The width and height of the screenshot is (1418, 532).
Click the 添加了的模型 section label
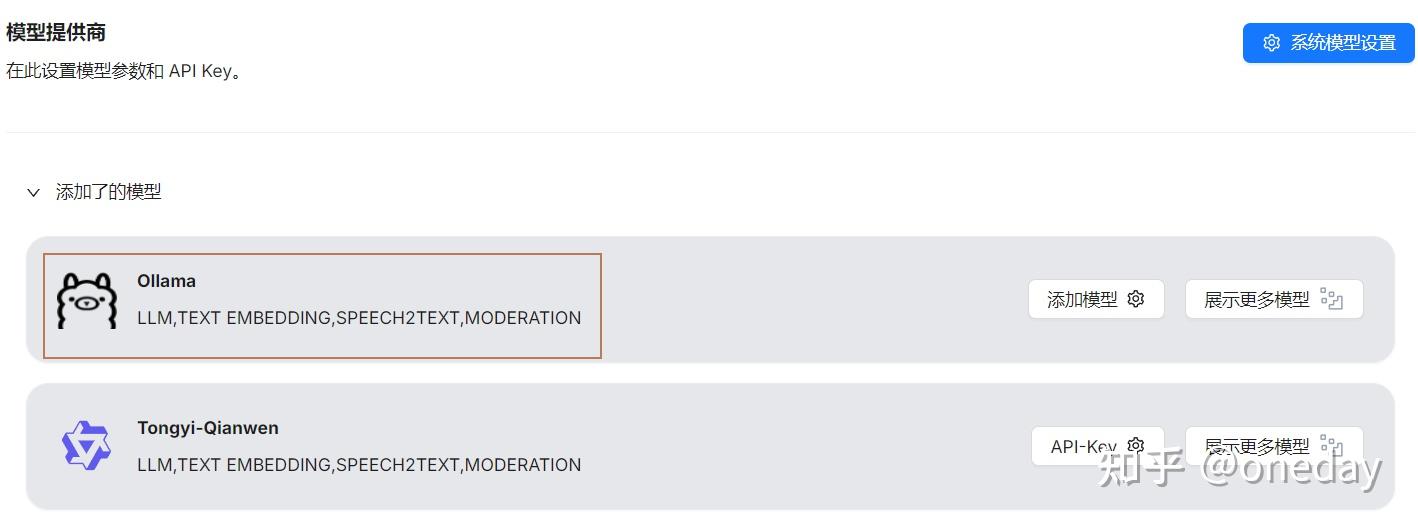pyautogui.click(x=108, y=192)
